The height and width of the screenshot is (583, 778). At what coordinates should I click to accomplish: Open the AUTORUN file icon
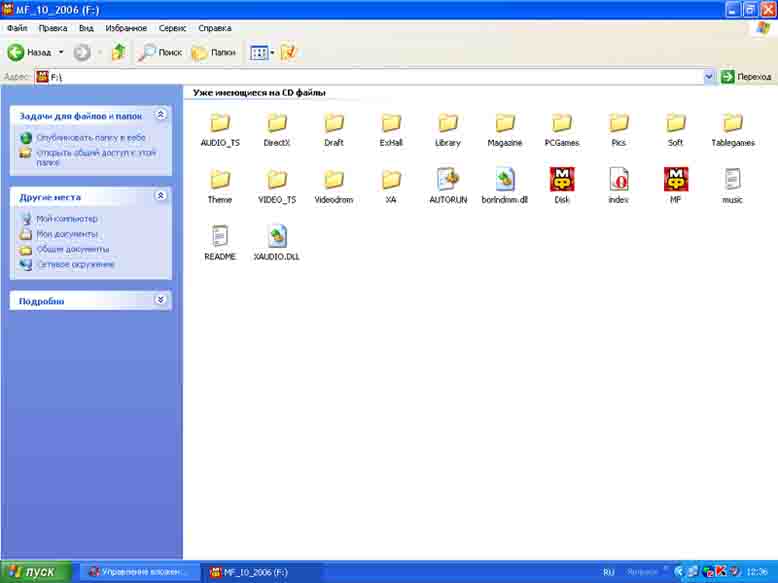(x=447, y=180)
